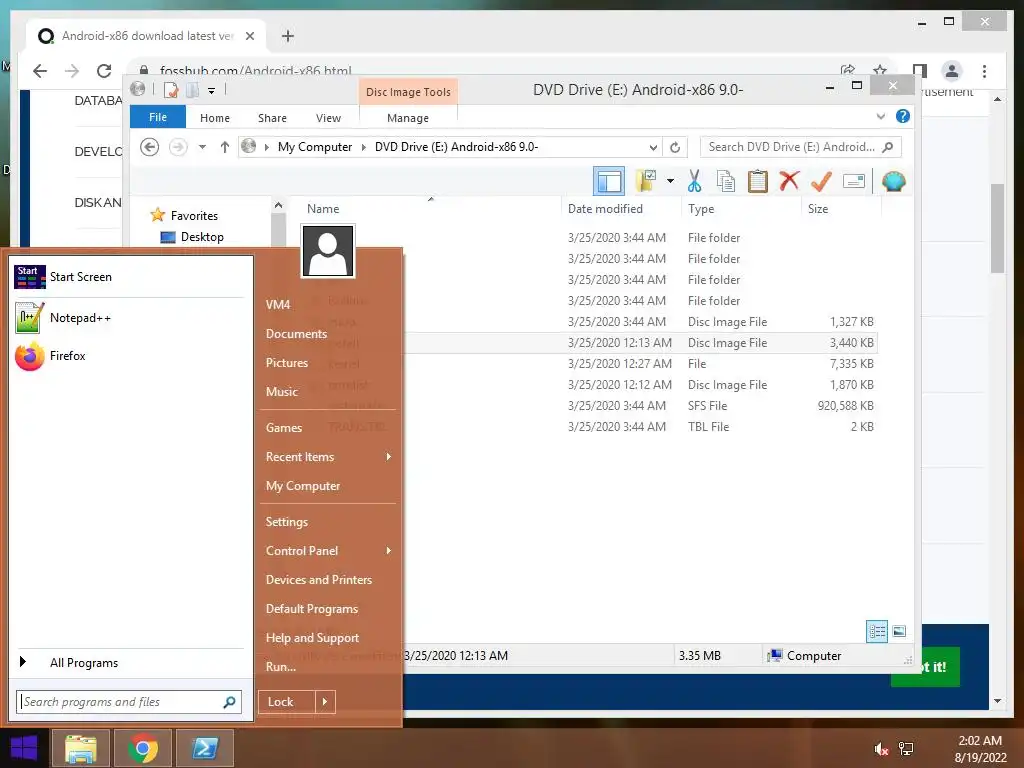
Task: Expand the ribbon with the chevron
Action: pyautogui.click(x=880, y=116)
